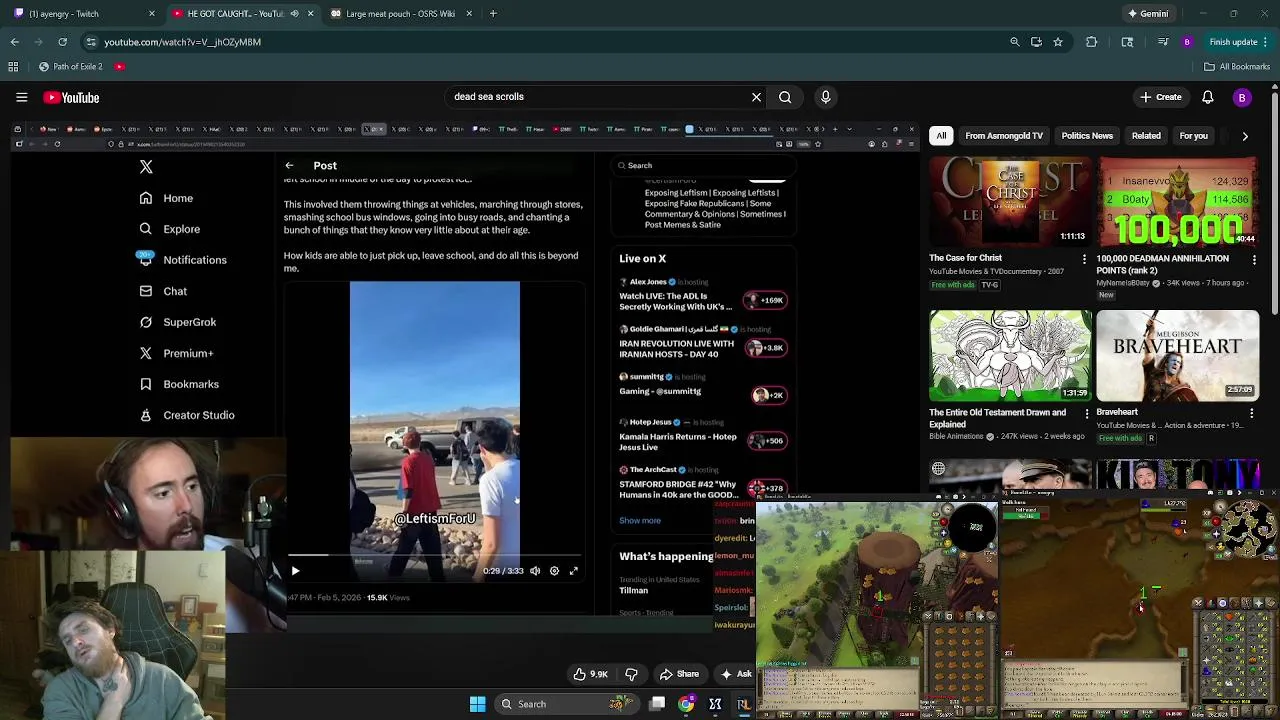Viewport: 1280px width, 720px height.
Task: Open the Chrome profile B avatar
Action: [1187, 42]
